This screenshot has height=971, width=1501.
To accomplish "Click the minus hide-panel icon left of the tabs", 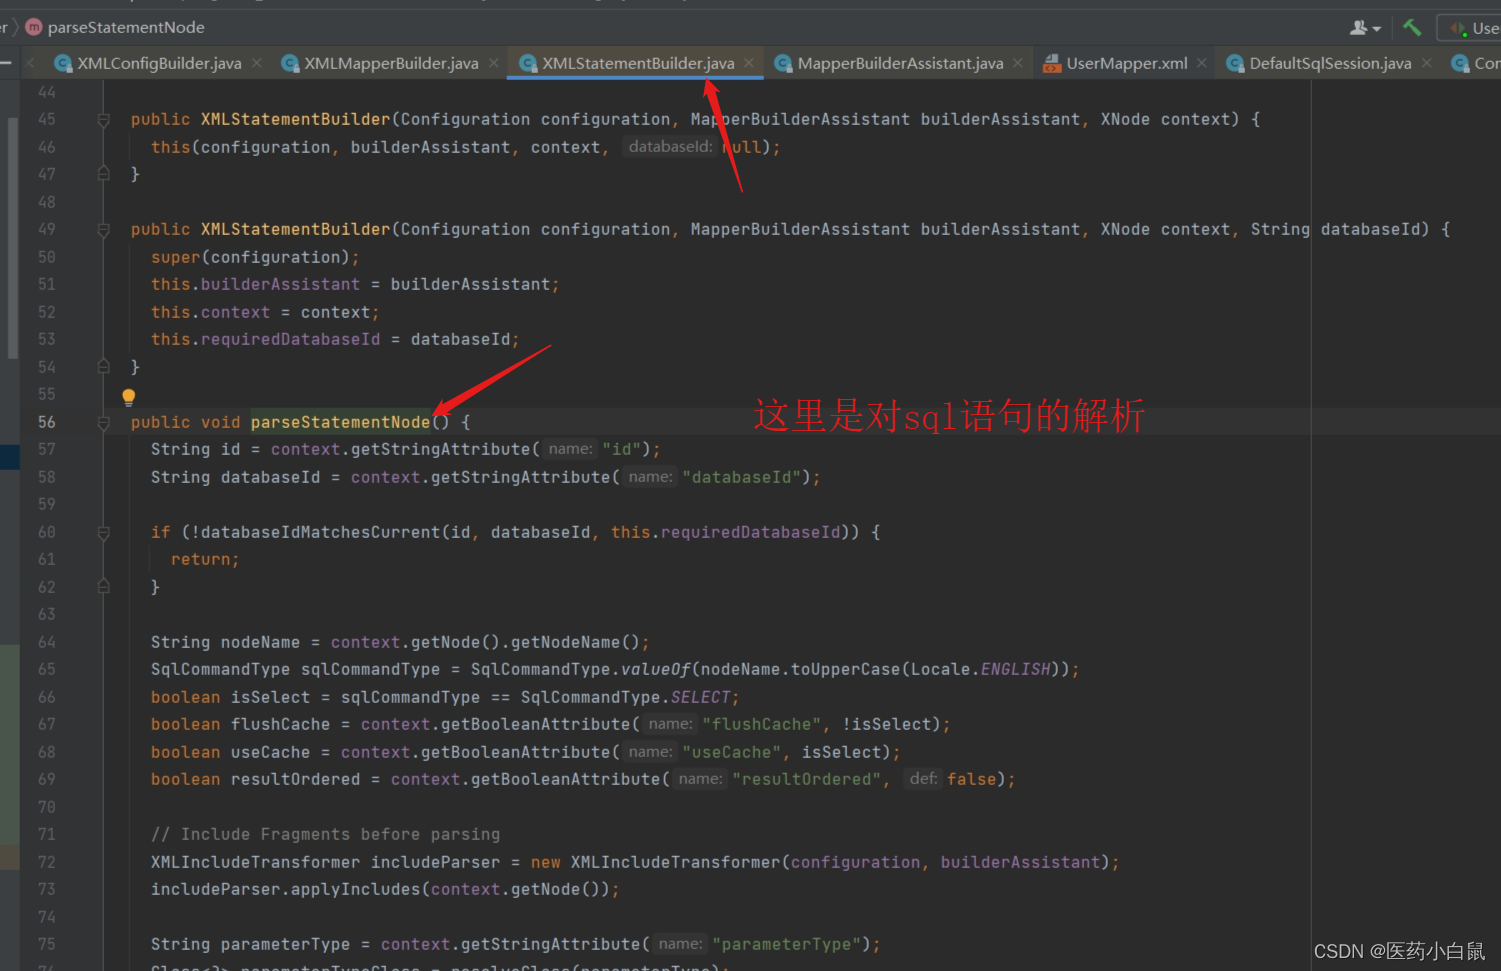I will (x=6, y=63).
